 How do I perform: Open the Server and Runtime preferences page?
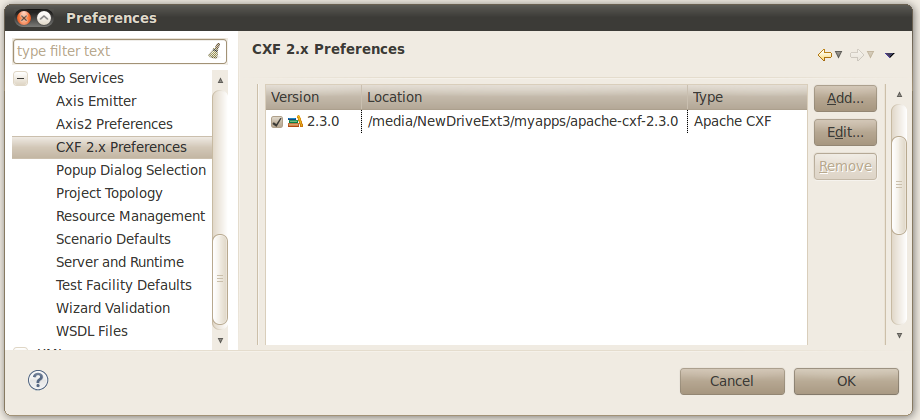pyautogui.click(x=120, y=262)
